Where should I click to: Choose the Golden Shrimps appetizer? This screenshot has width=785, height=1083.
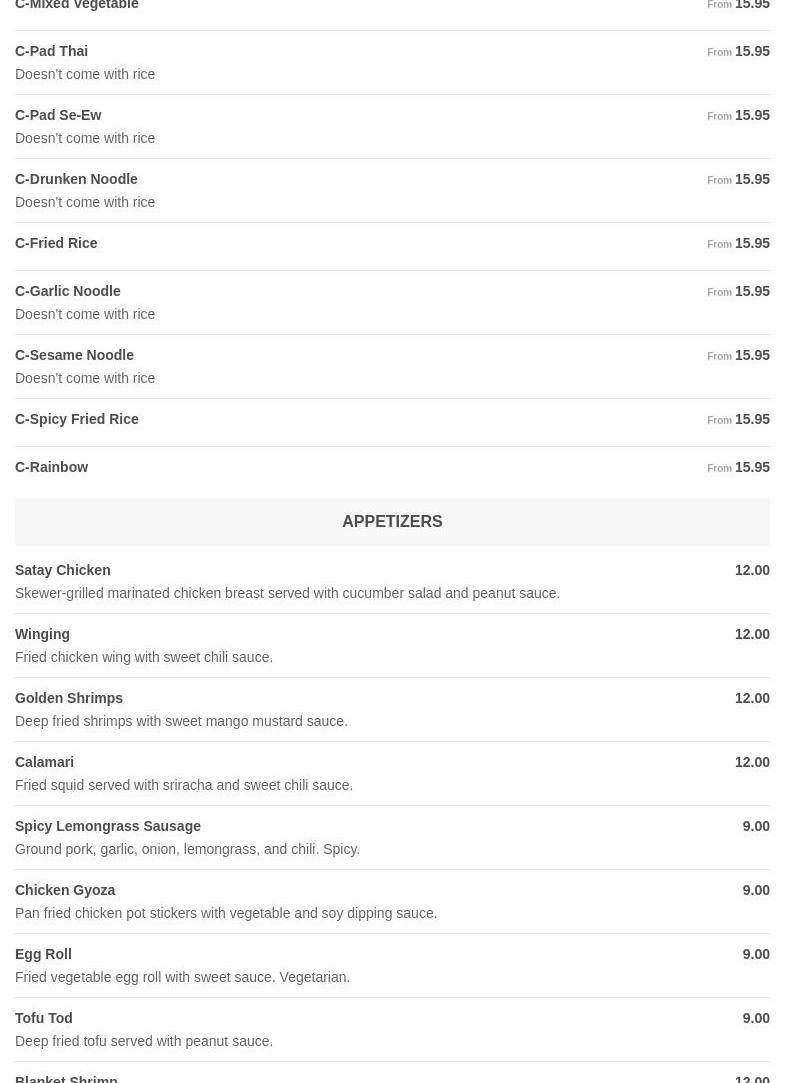(x=69, y=698)
